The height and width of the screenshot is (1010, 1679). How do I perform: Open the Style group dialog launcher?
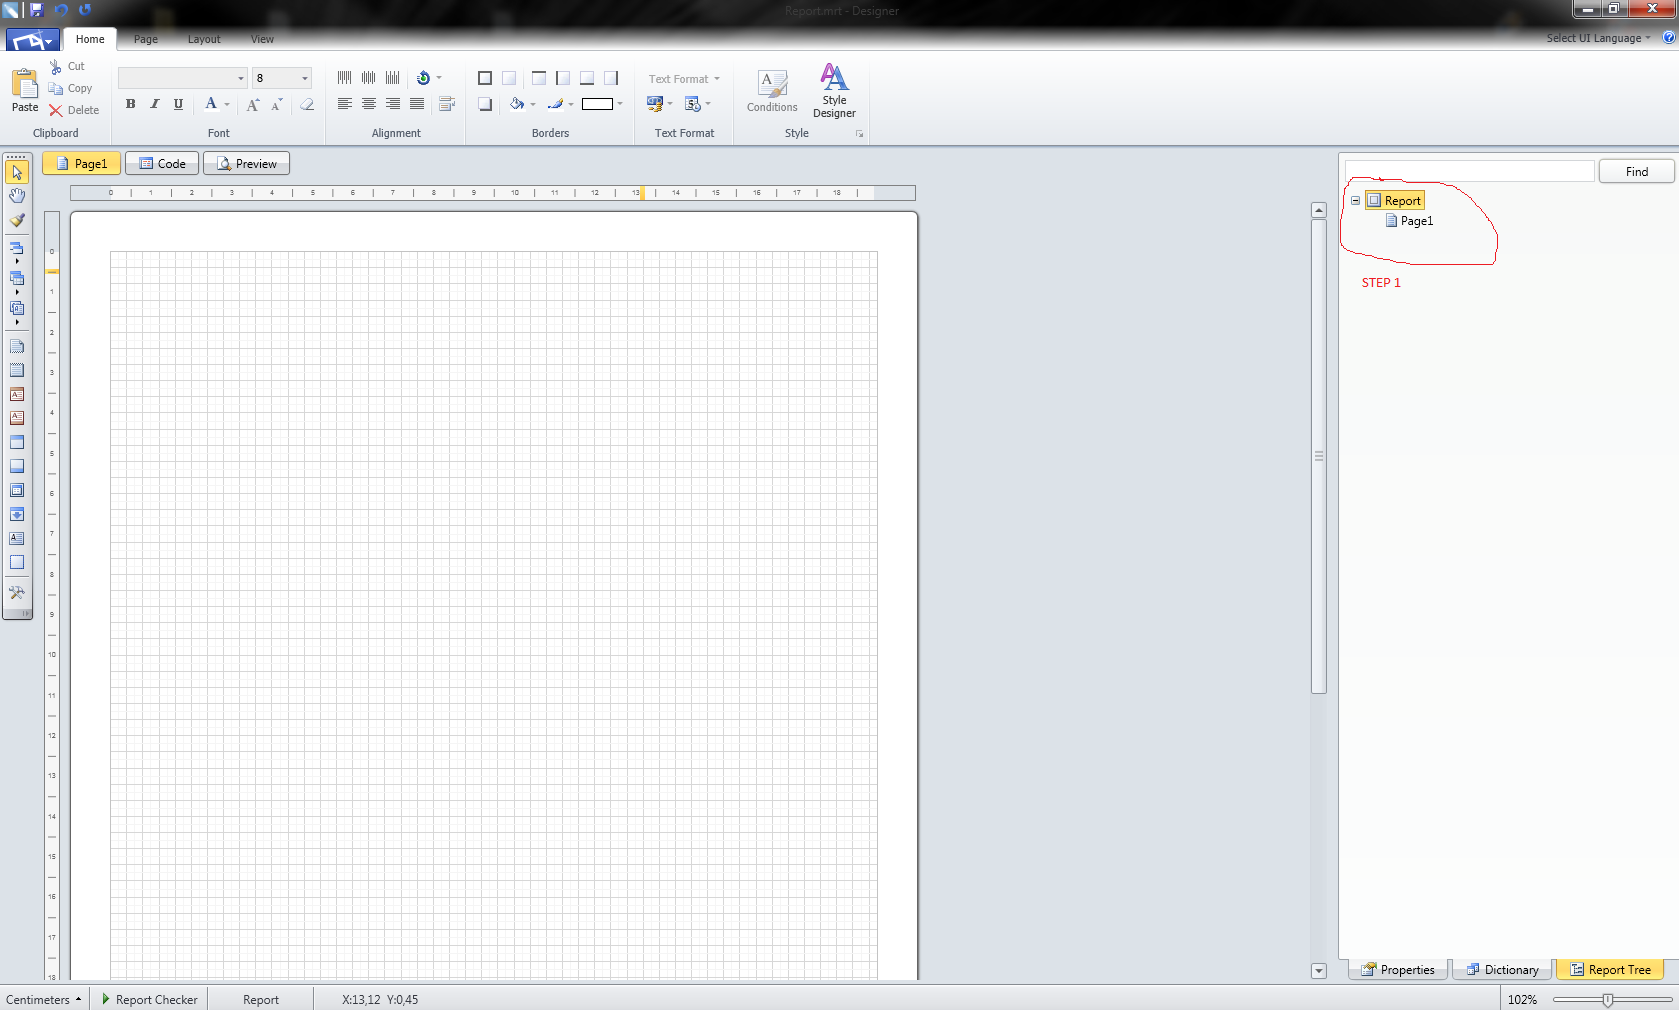(x=859, y=133)
